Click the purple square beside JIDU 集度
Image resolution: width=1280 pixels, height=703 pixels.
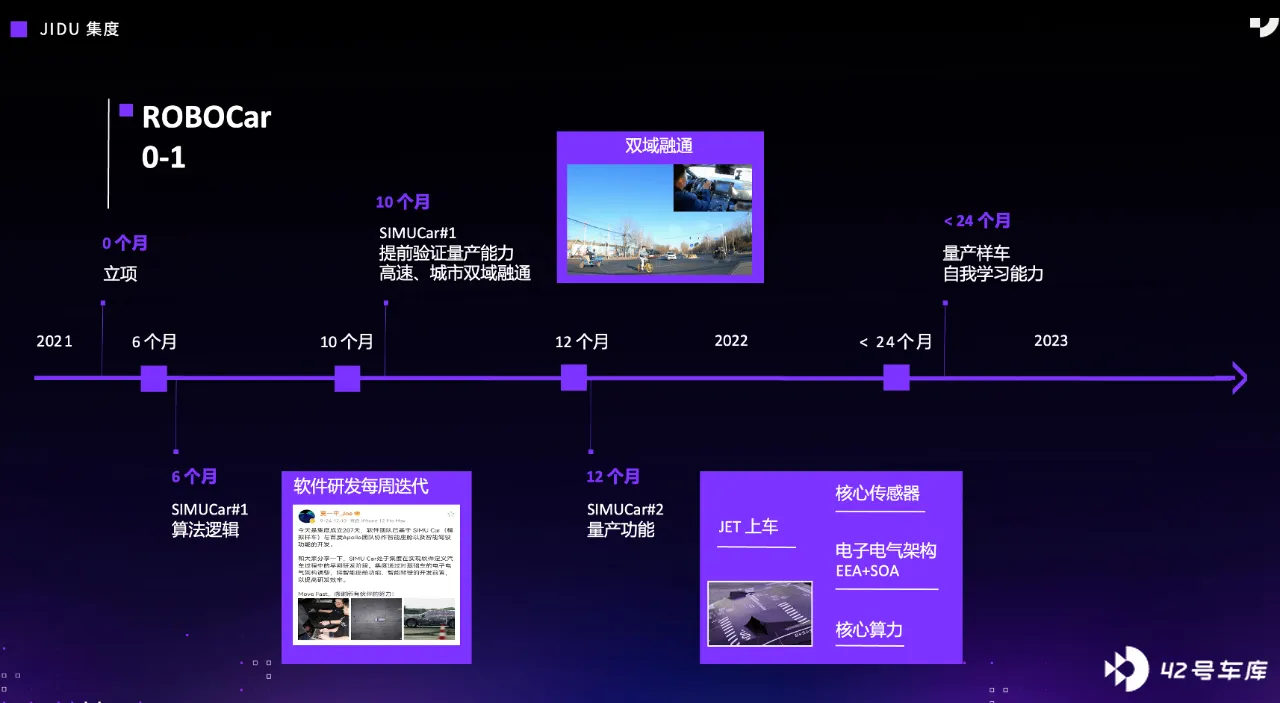[x=19, y=29]
